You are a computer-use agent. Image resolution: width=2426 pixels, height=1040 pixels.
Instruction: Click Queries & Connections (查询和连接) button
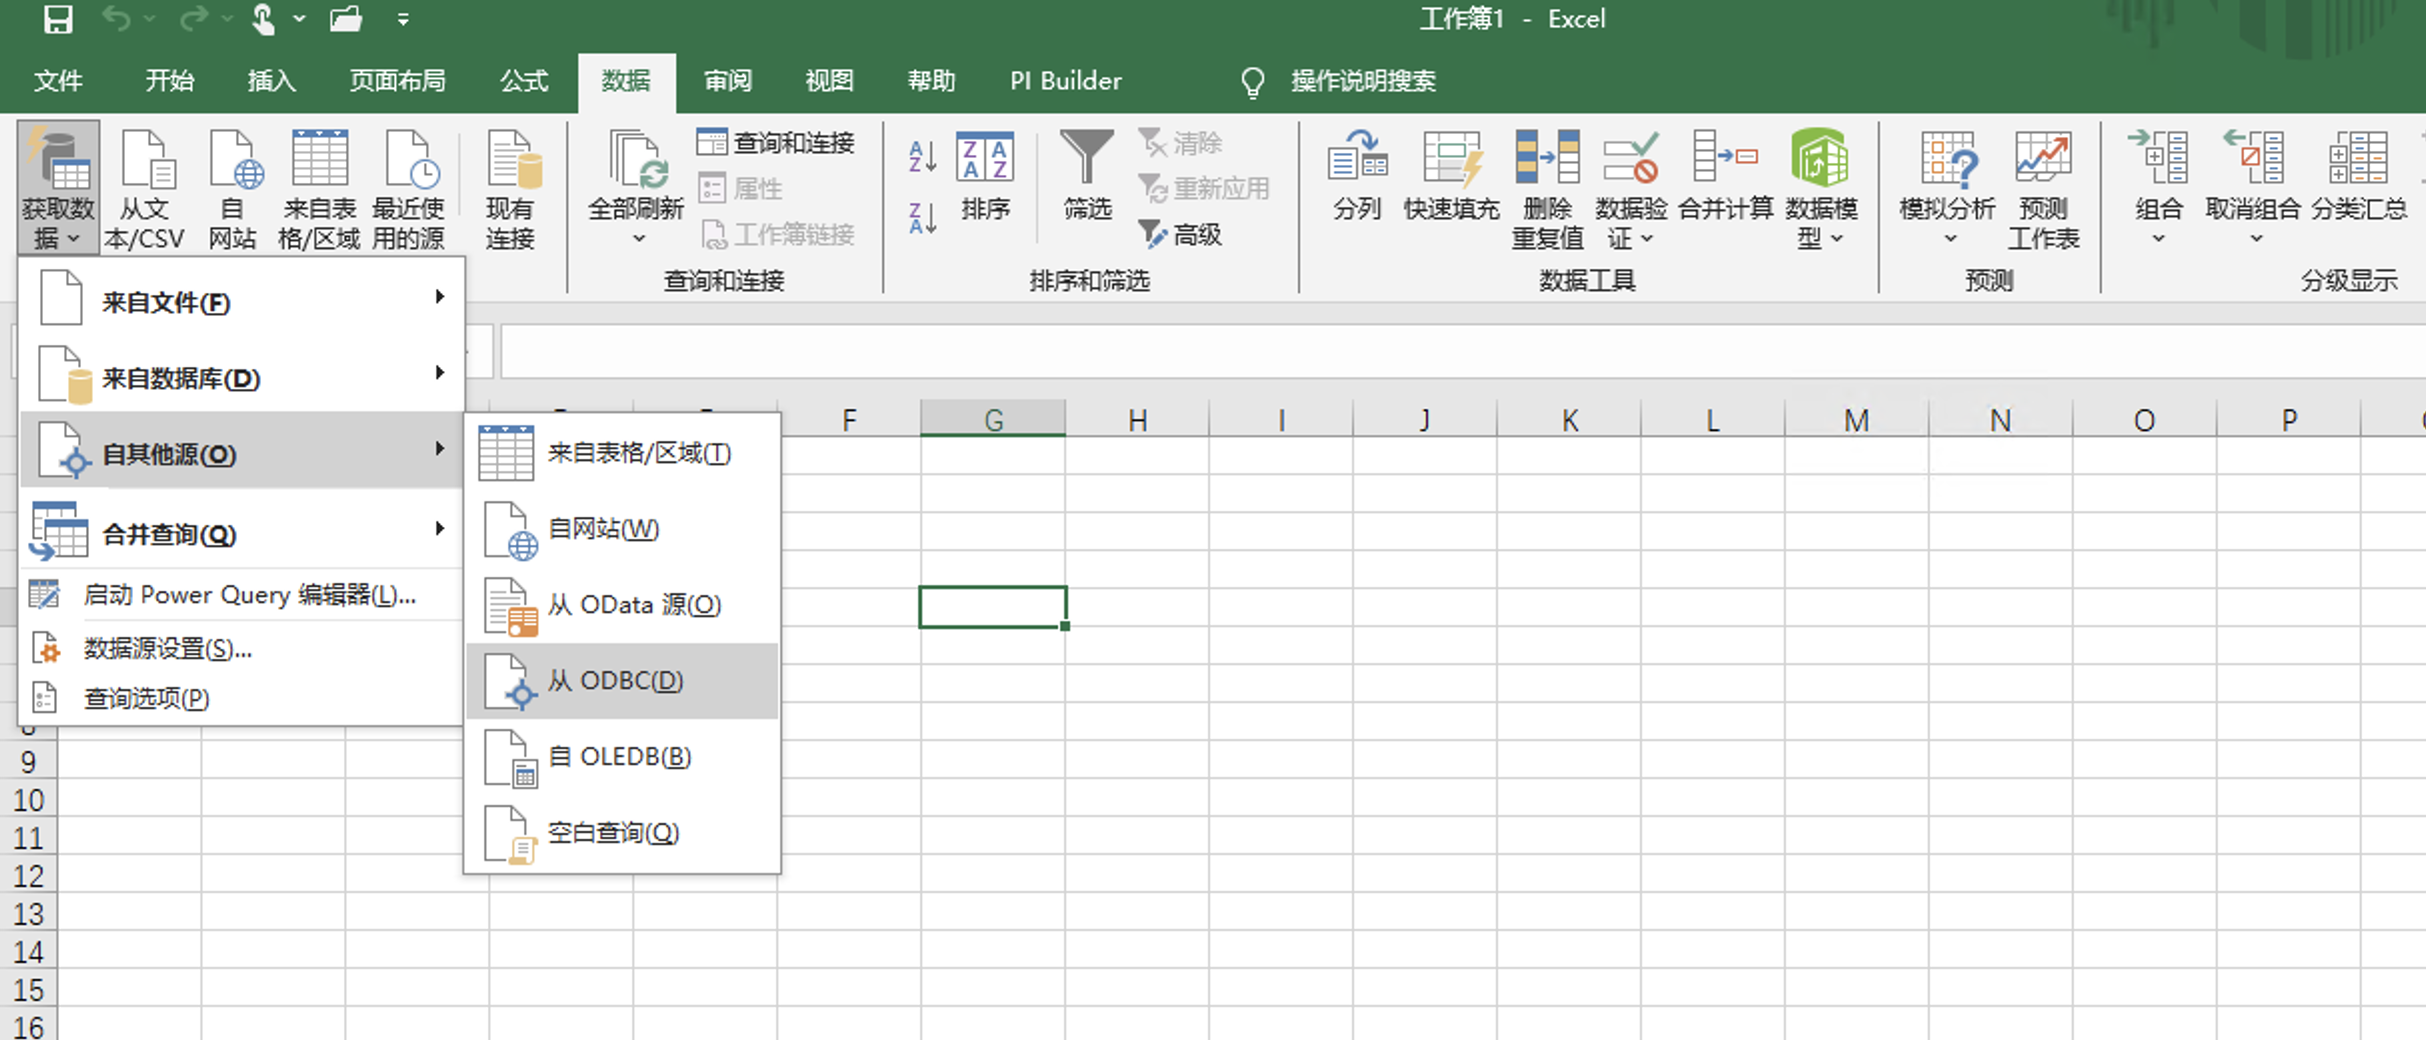(777, 143)
